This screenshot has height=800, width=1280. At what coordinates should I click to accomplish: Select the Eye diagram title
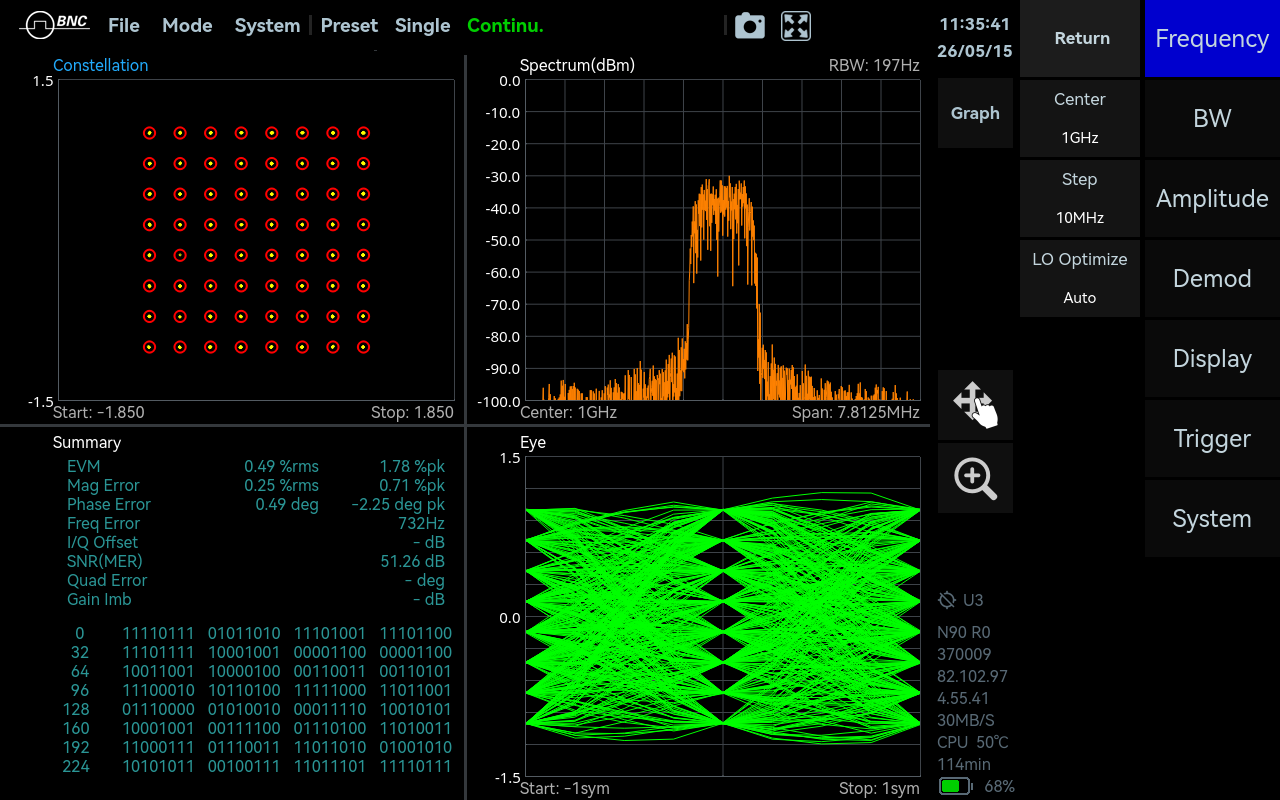(x=533, y=442)
